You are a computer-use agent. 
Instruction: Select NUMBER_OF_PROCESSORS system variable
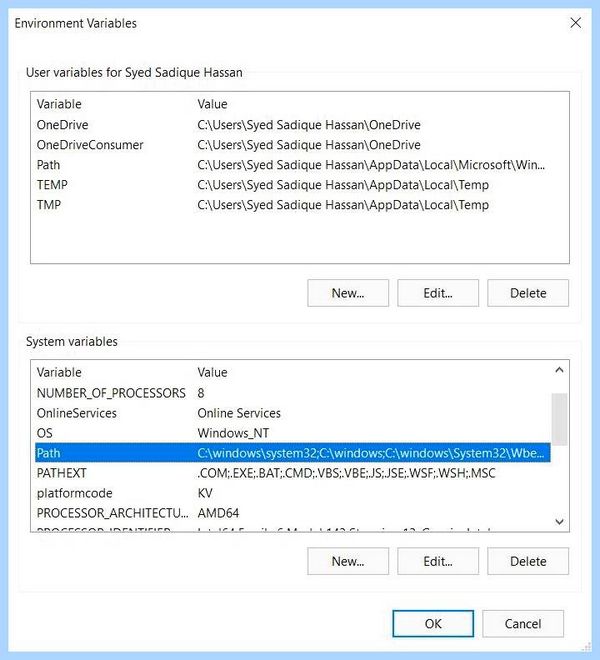(x=292, y=393)
